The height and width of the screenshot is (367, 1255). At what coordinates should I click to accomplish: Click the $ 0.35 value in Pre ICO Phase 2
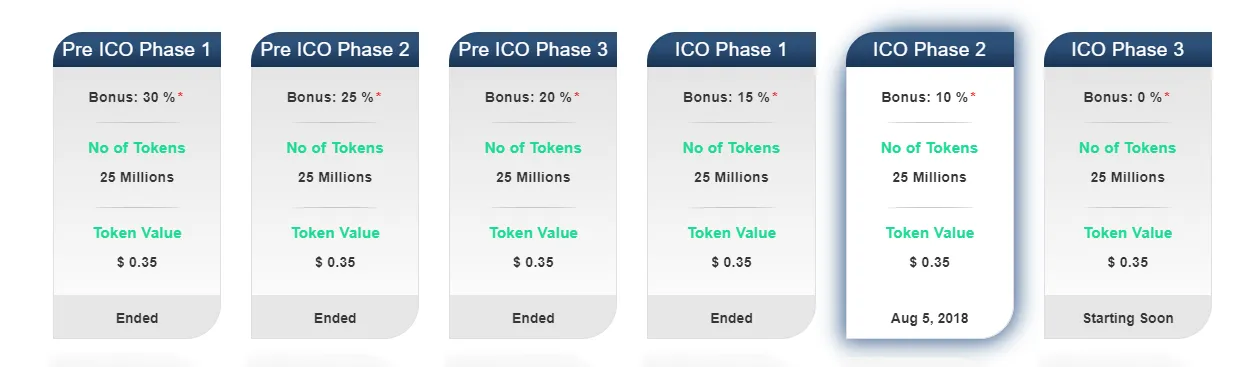click(335, 262)
